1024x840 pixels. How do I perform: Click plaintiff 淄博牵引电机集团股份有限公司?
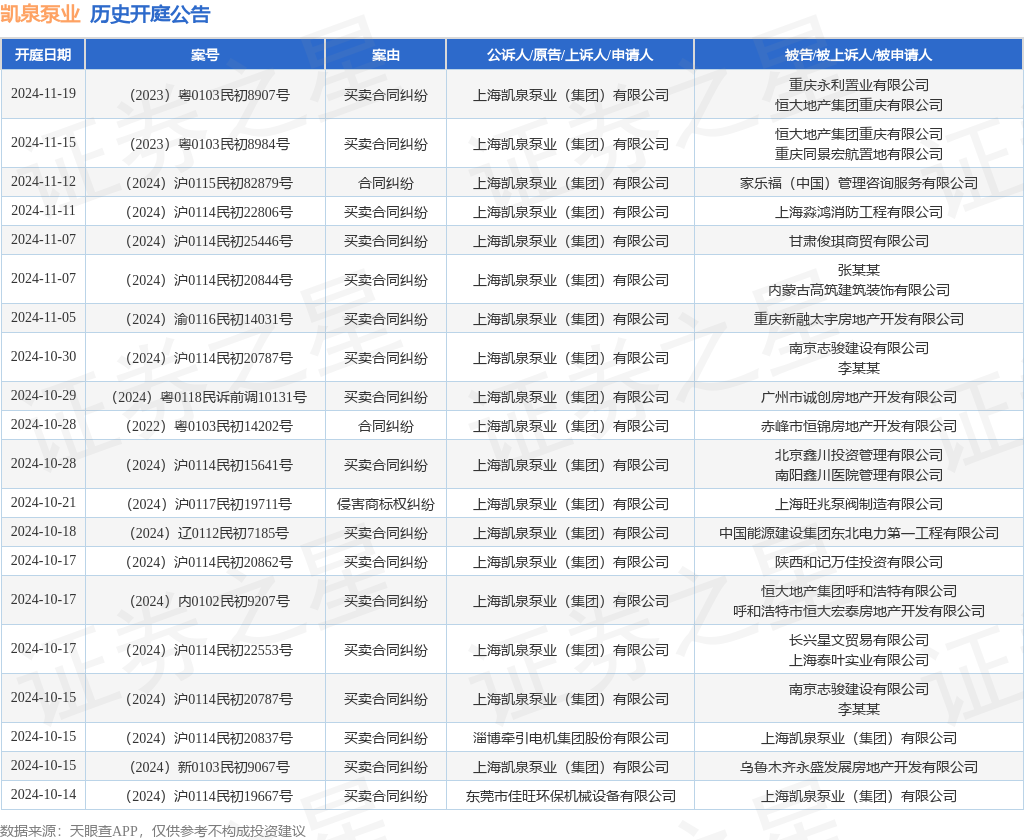pyautogui.click(x=570, y=737)
